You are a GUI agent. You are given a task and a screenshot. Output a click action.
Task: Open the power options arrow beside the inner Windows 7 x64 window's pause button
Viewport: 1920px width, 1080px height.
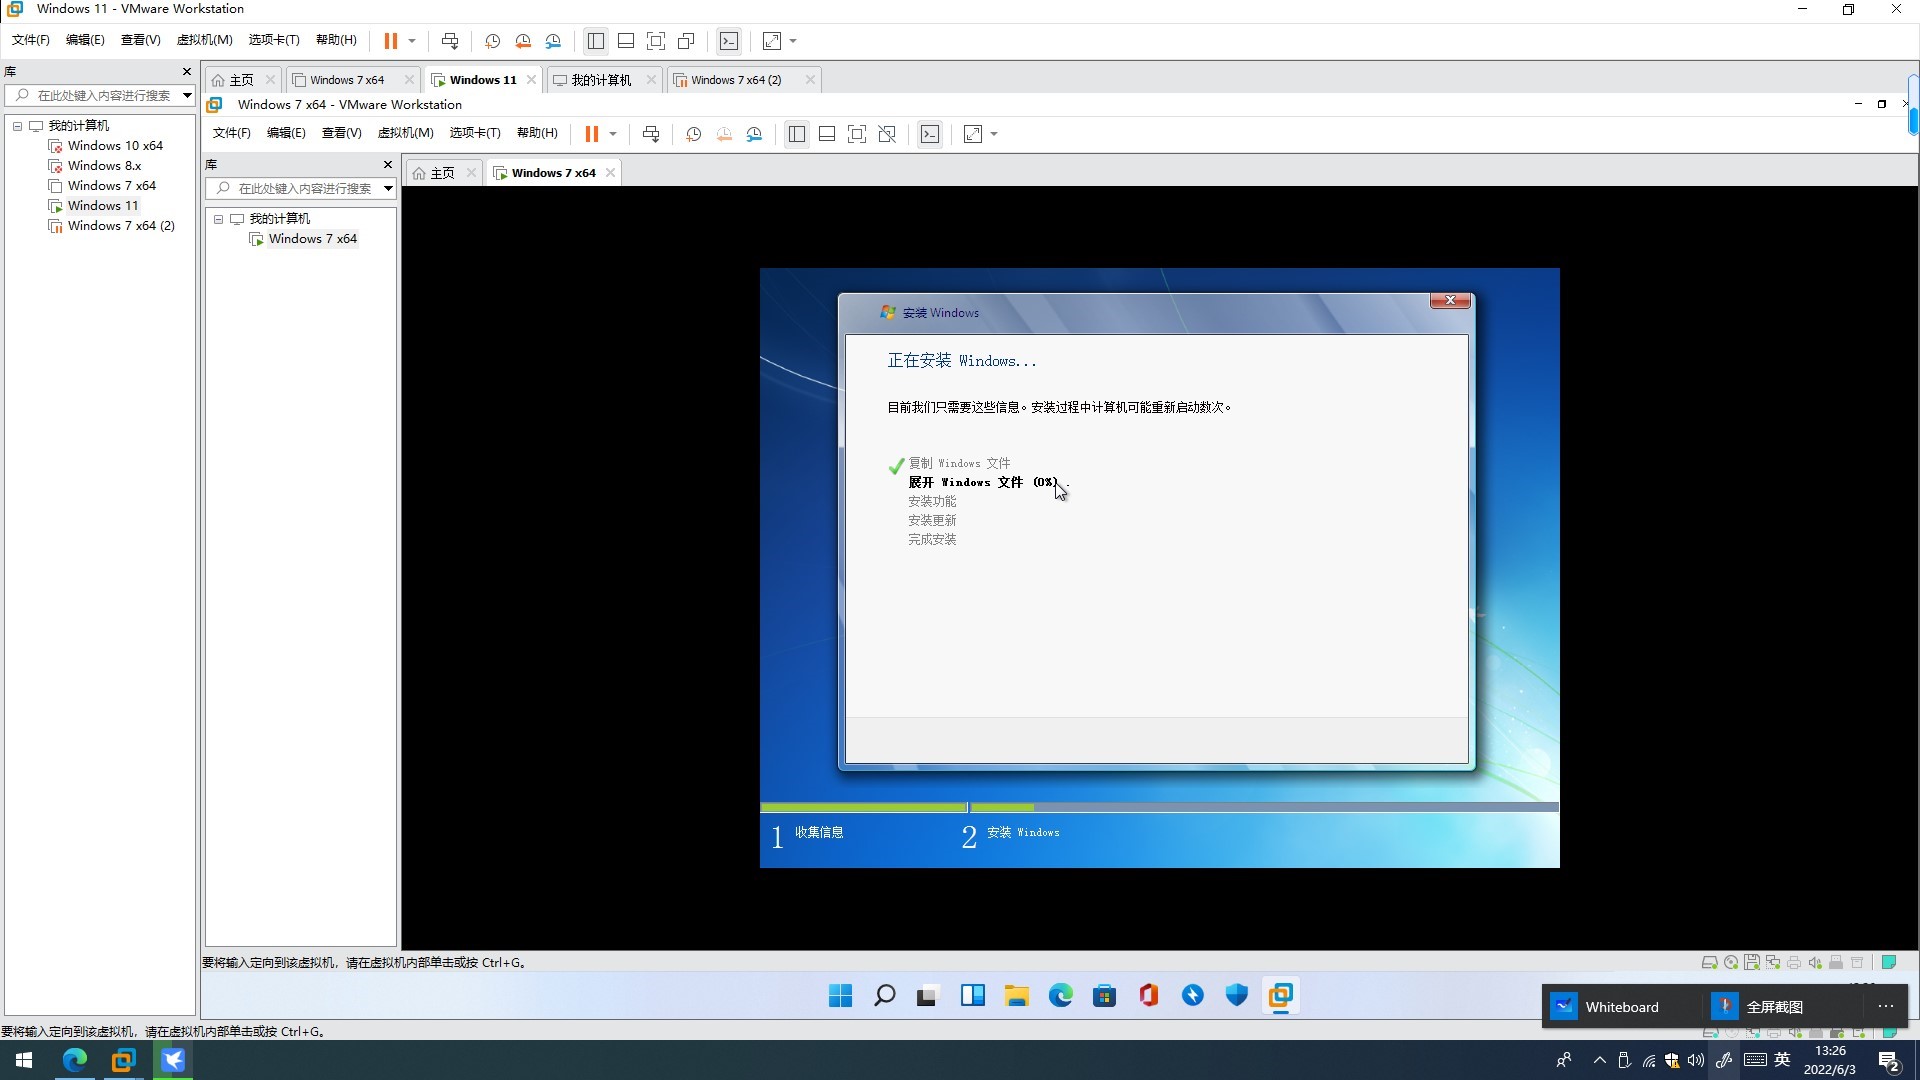click(613, 134)
